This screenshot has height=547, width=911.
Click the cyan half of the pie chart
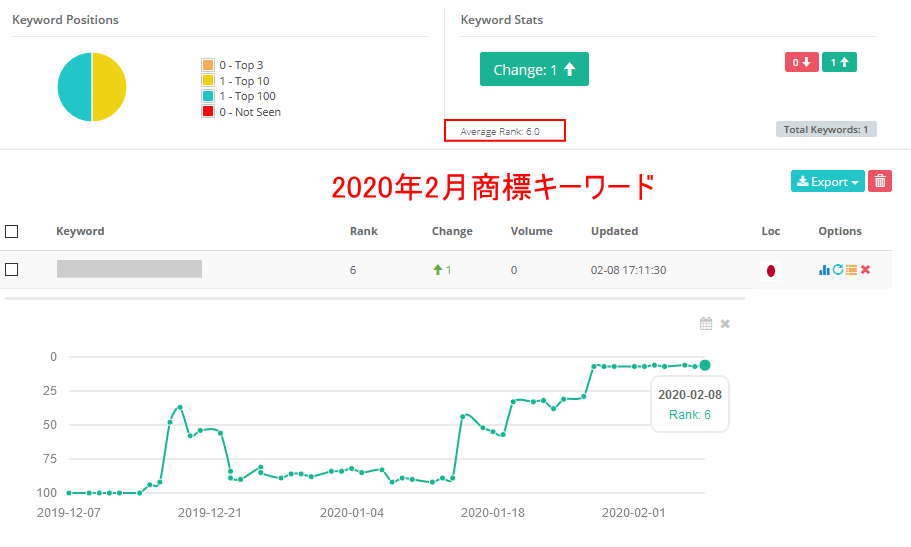[x=74, y=87]
